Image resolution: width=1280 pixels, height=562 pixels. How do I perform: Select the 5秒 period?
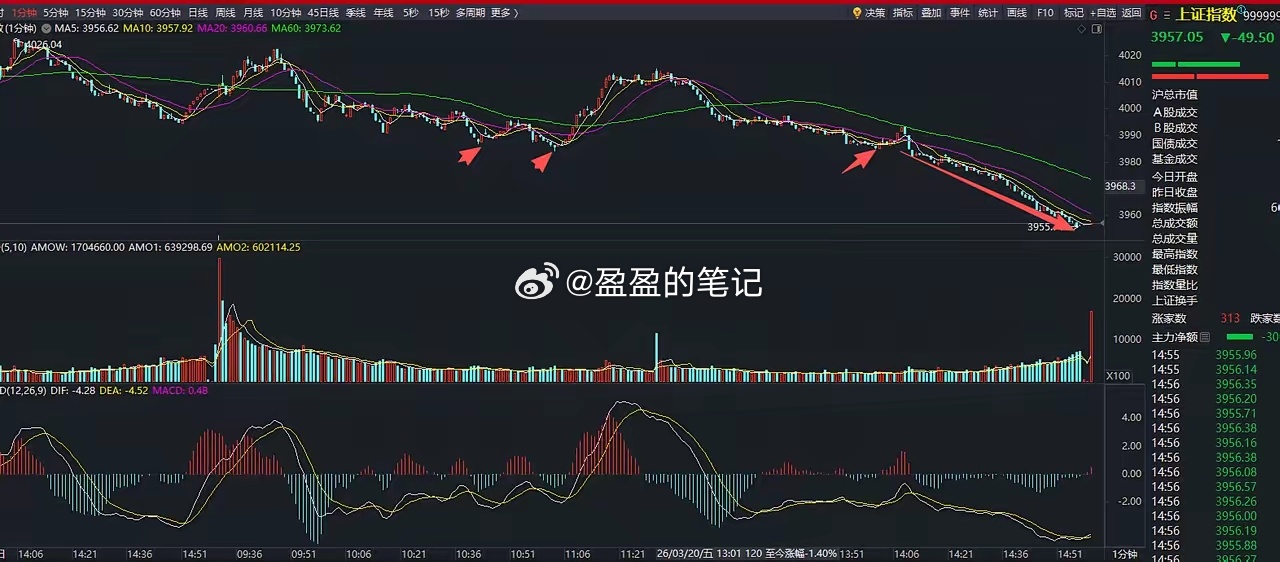point(411,13)
